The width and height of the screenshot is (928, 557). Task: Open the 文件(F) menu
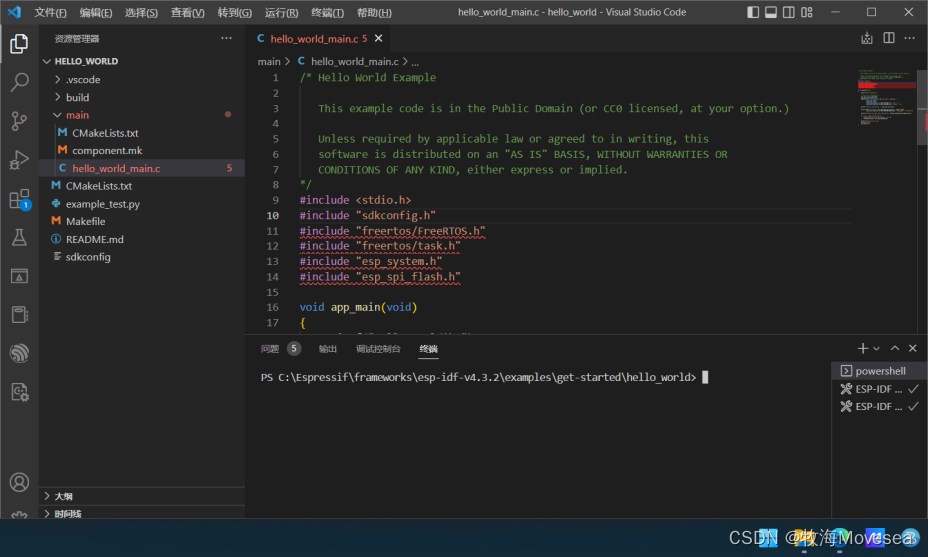click(50, 12)
